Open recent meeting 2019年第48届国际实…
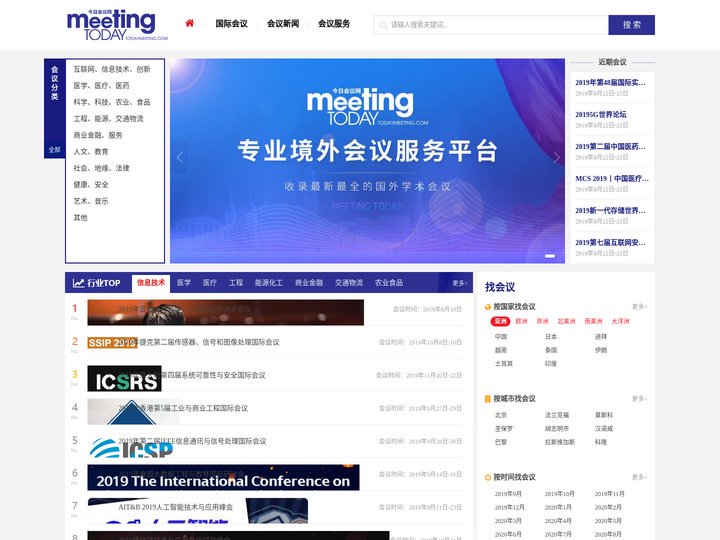This screenshot has height=540, width=720. [610, 83]
